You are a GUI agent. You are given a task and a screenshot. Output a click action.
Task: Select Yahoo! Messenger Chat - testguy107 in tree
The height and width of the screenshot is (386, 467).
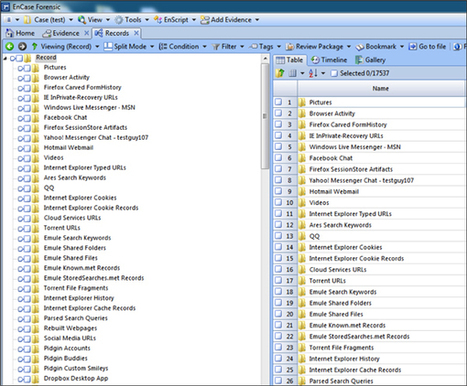[96, 138]
